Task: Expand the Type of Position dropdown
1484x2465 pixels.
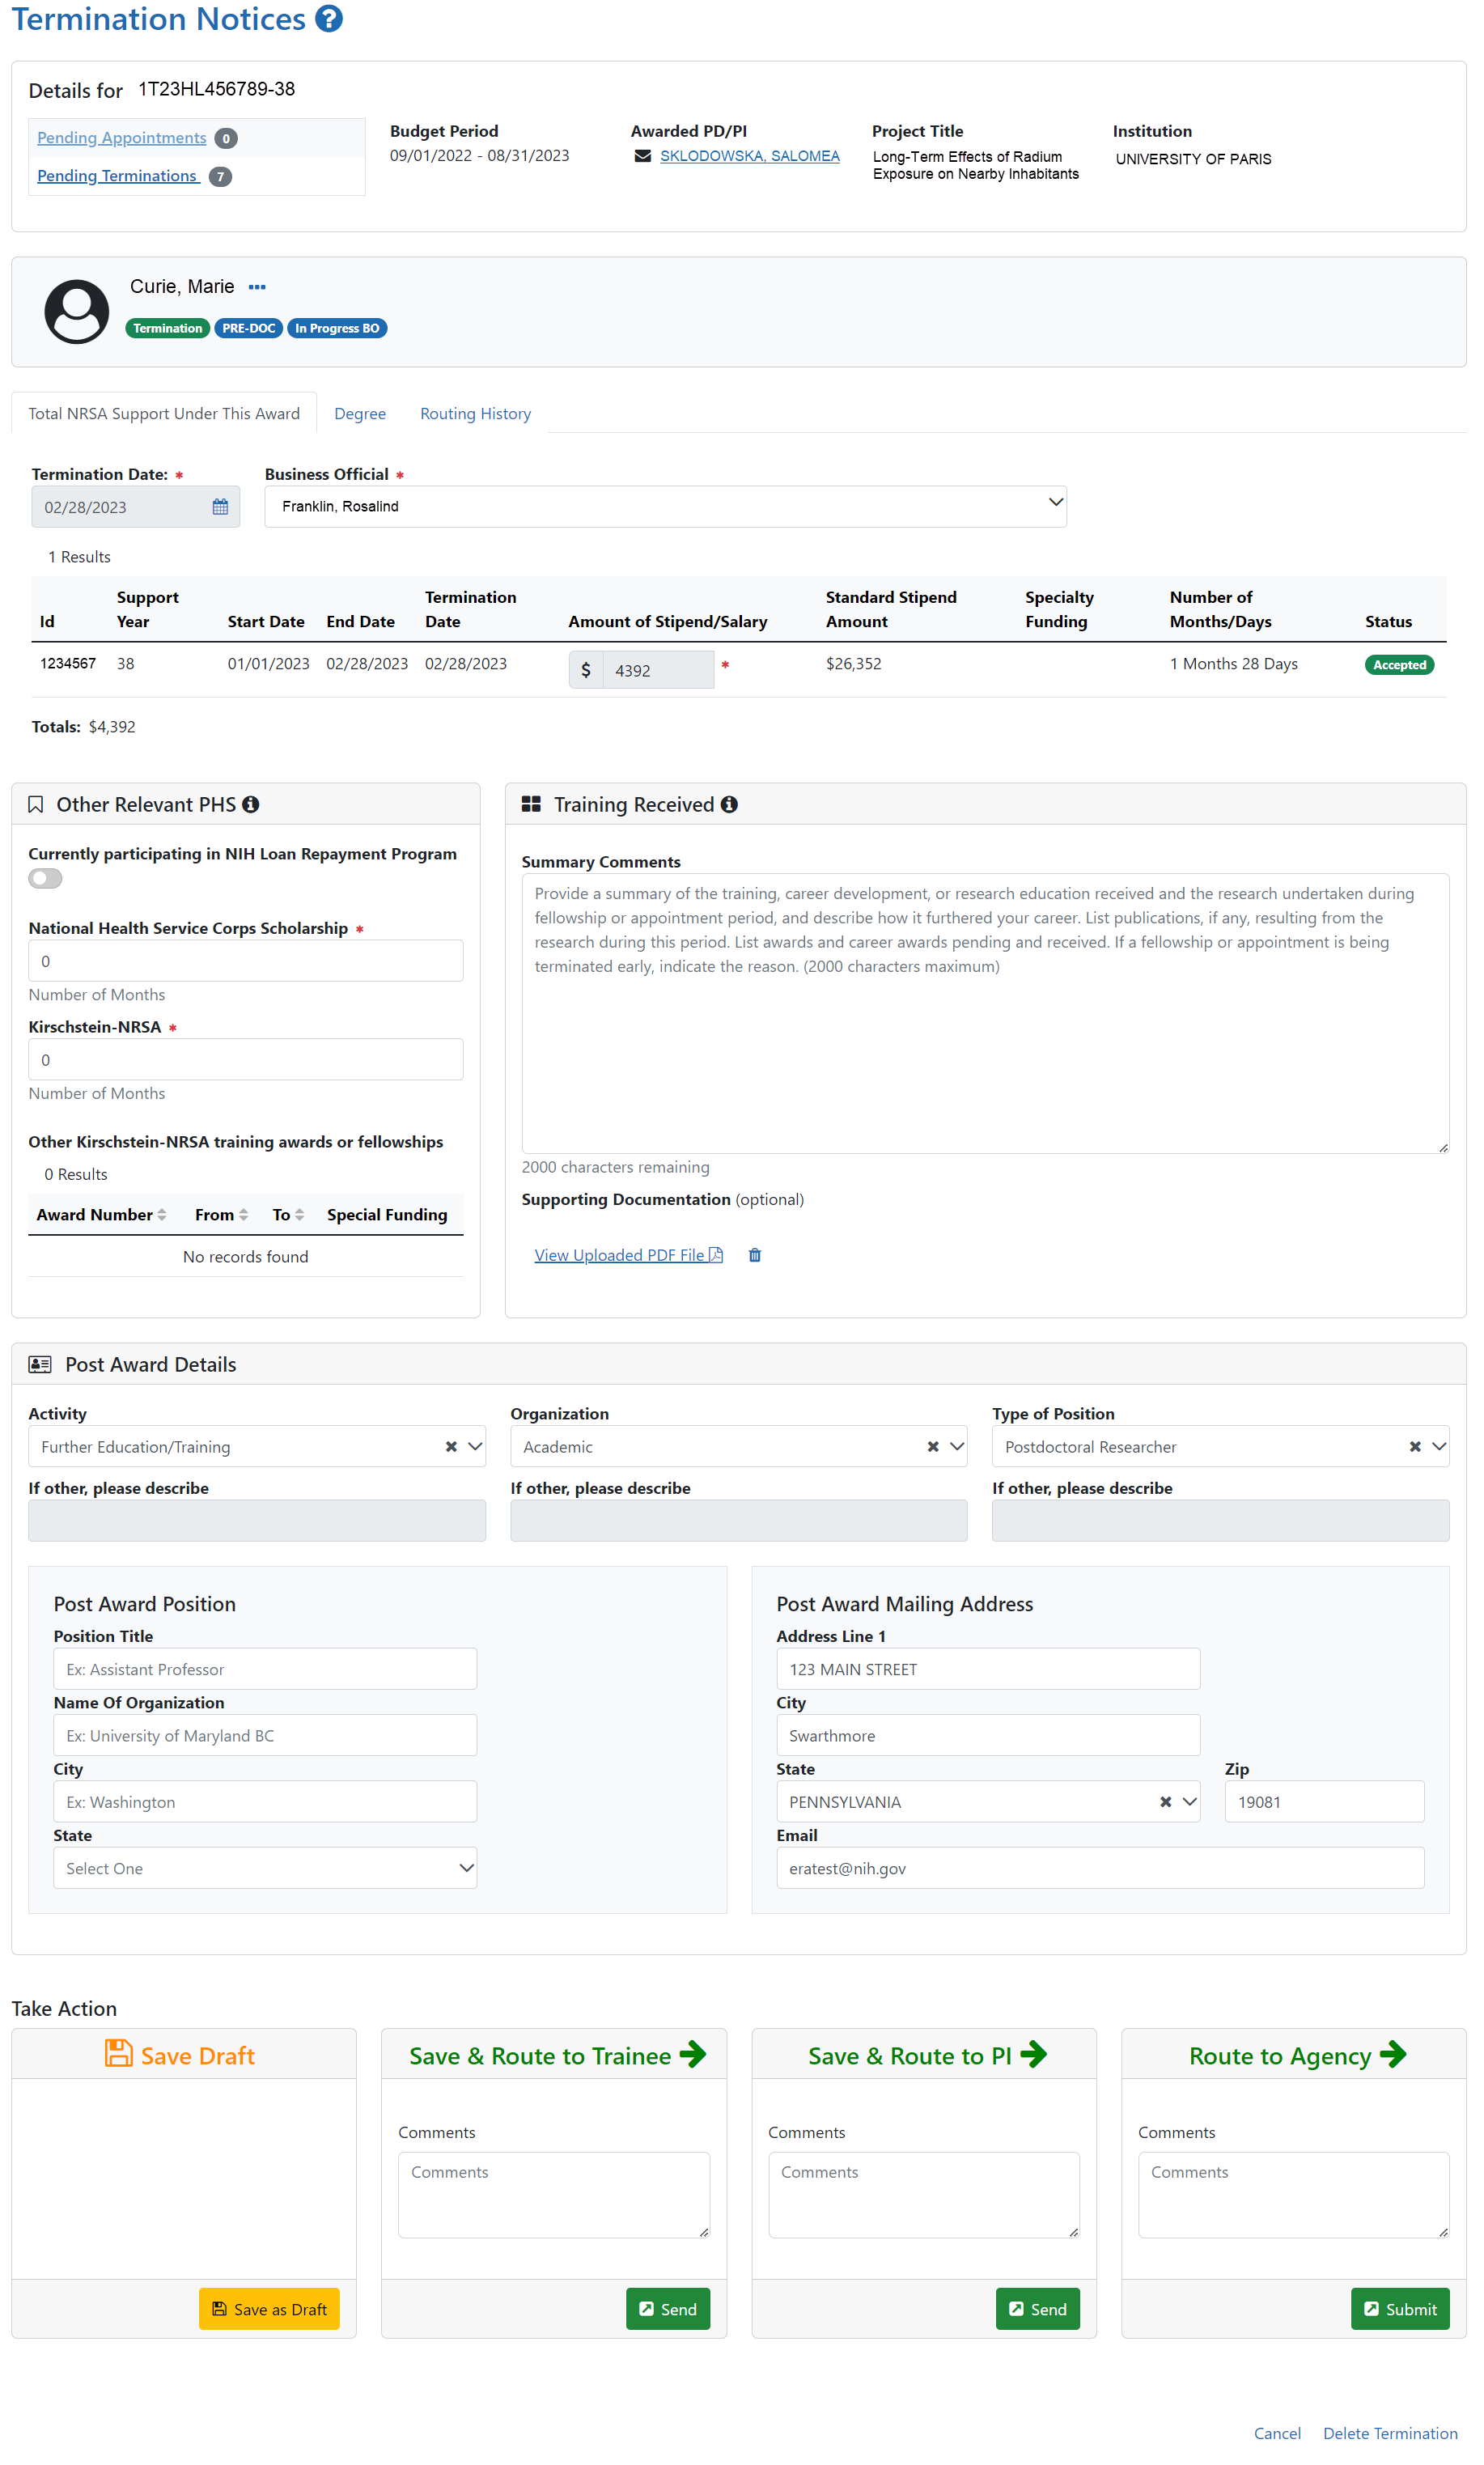Action: point(1439,1446)
